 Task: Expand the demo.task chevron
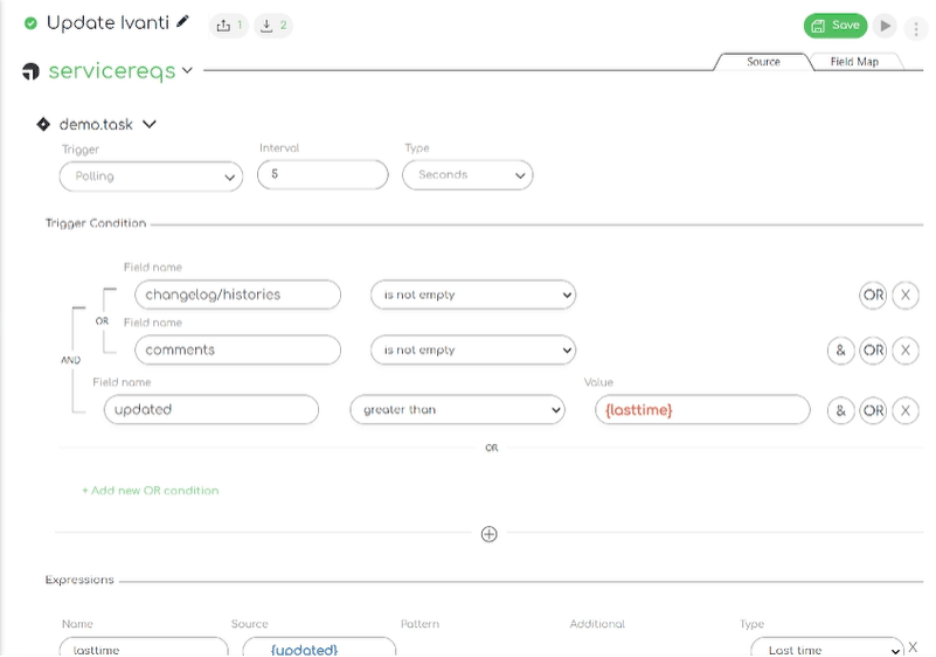(149, 124)
